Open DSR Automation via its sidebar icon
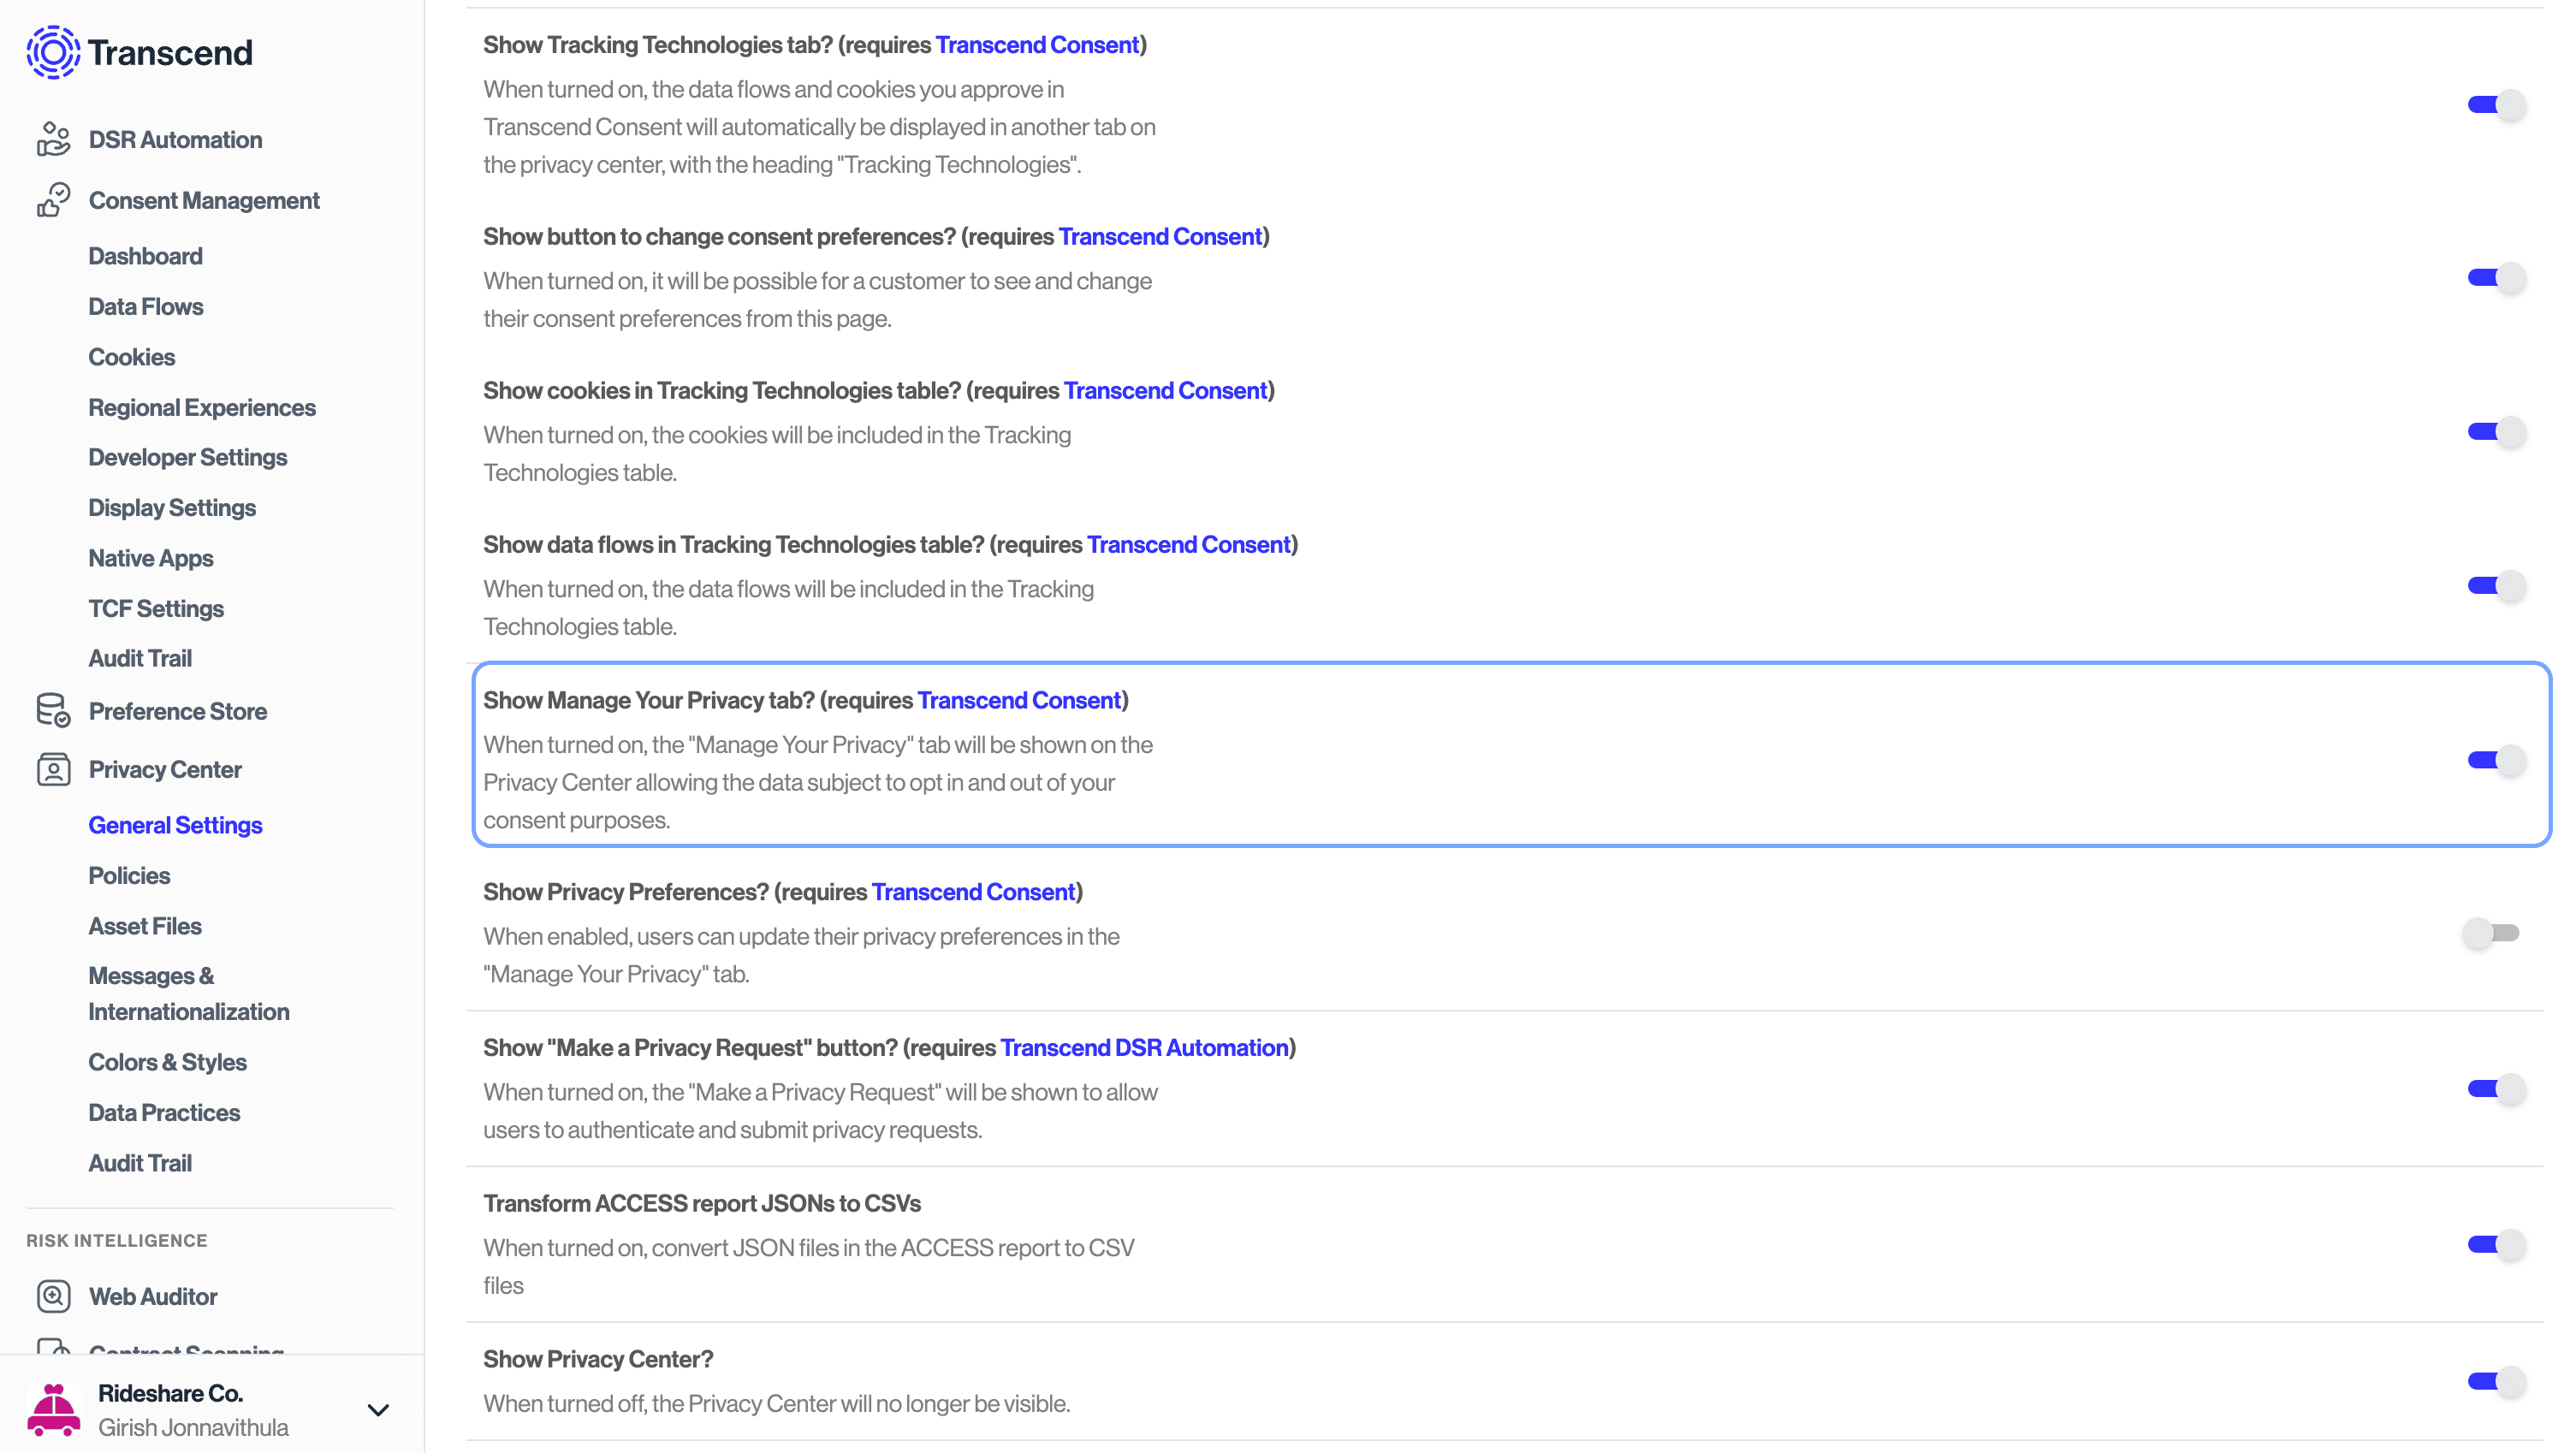The image size is (2576, 1453). 53,139
